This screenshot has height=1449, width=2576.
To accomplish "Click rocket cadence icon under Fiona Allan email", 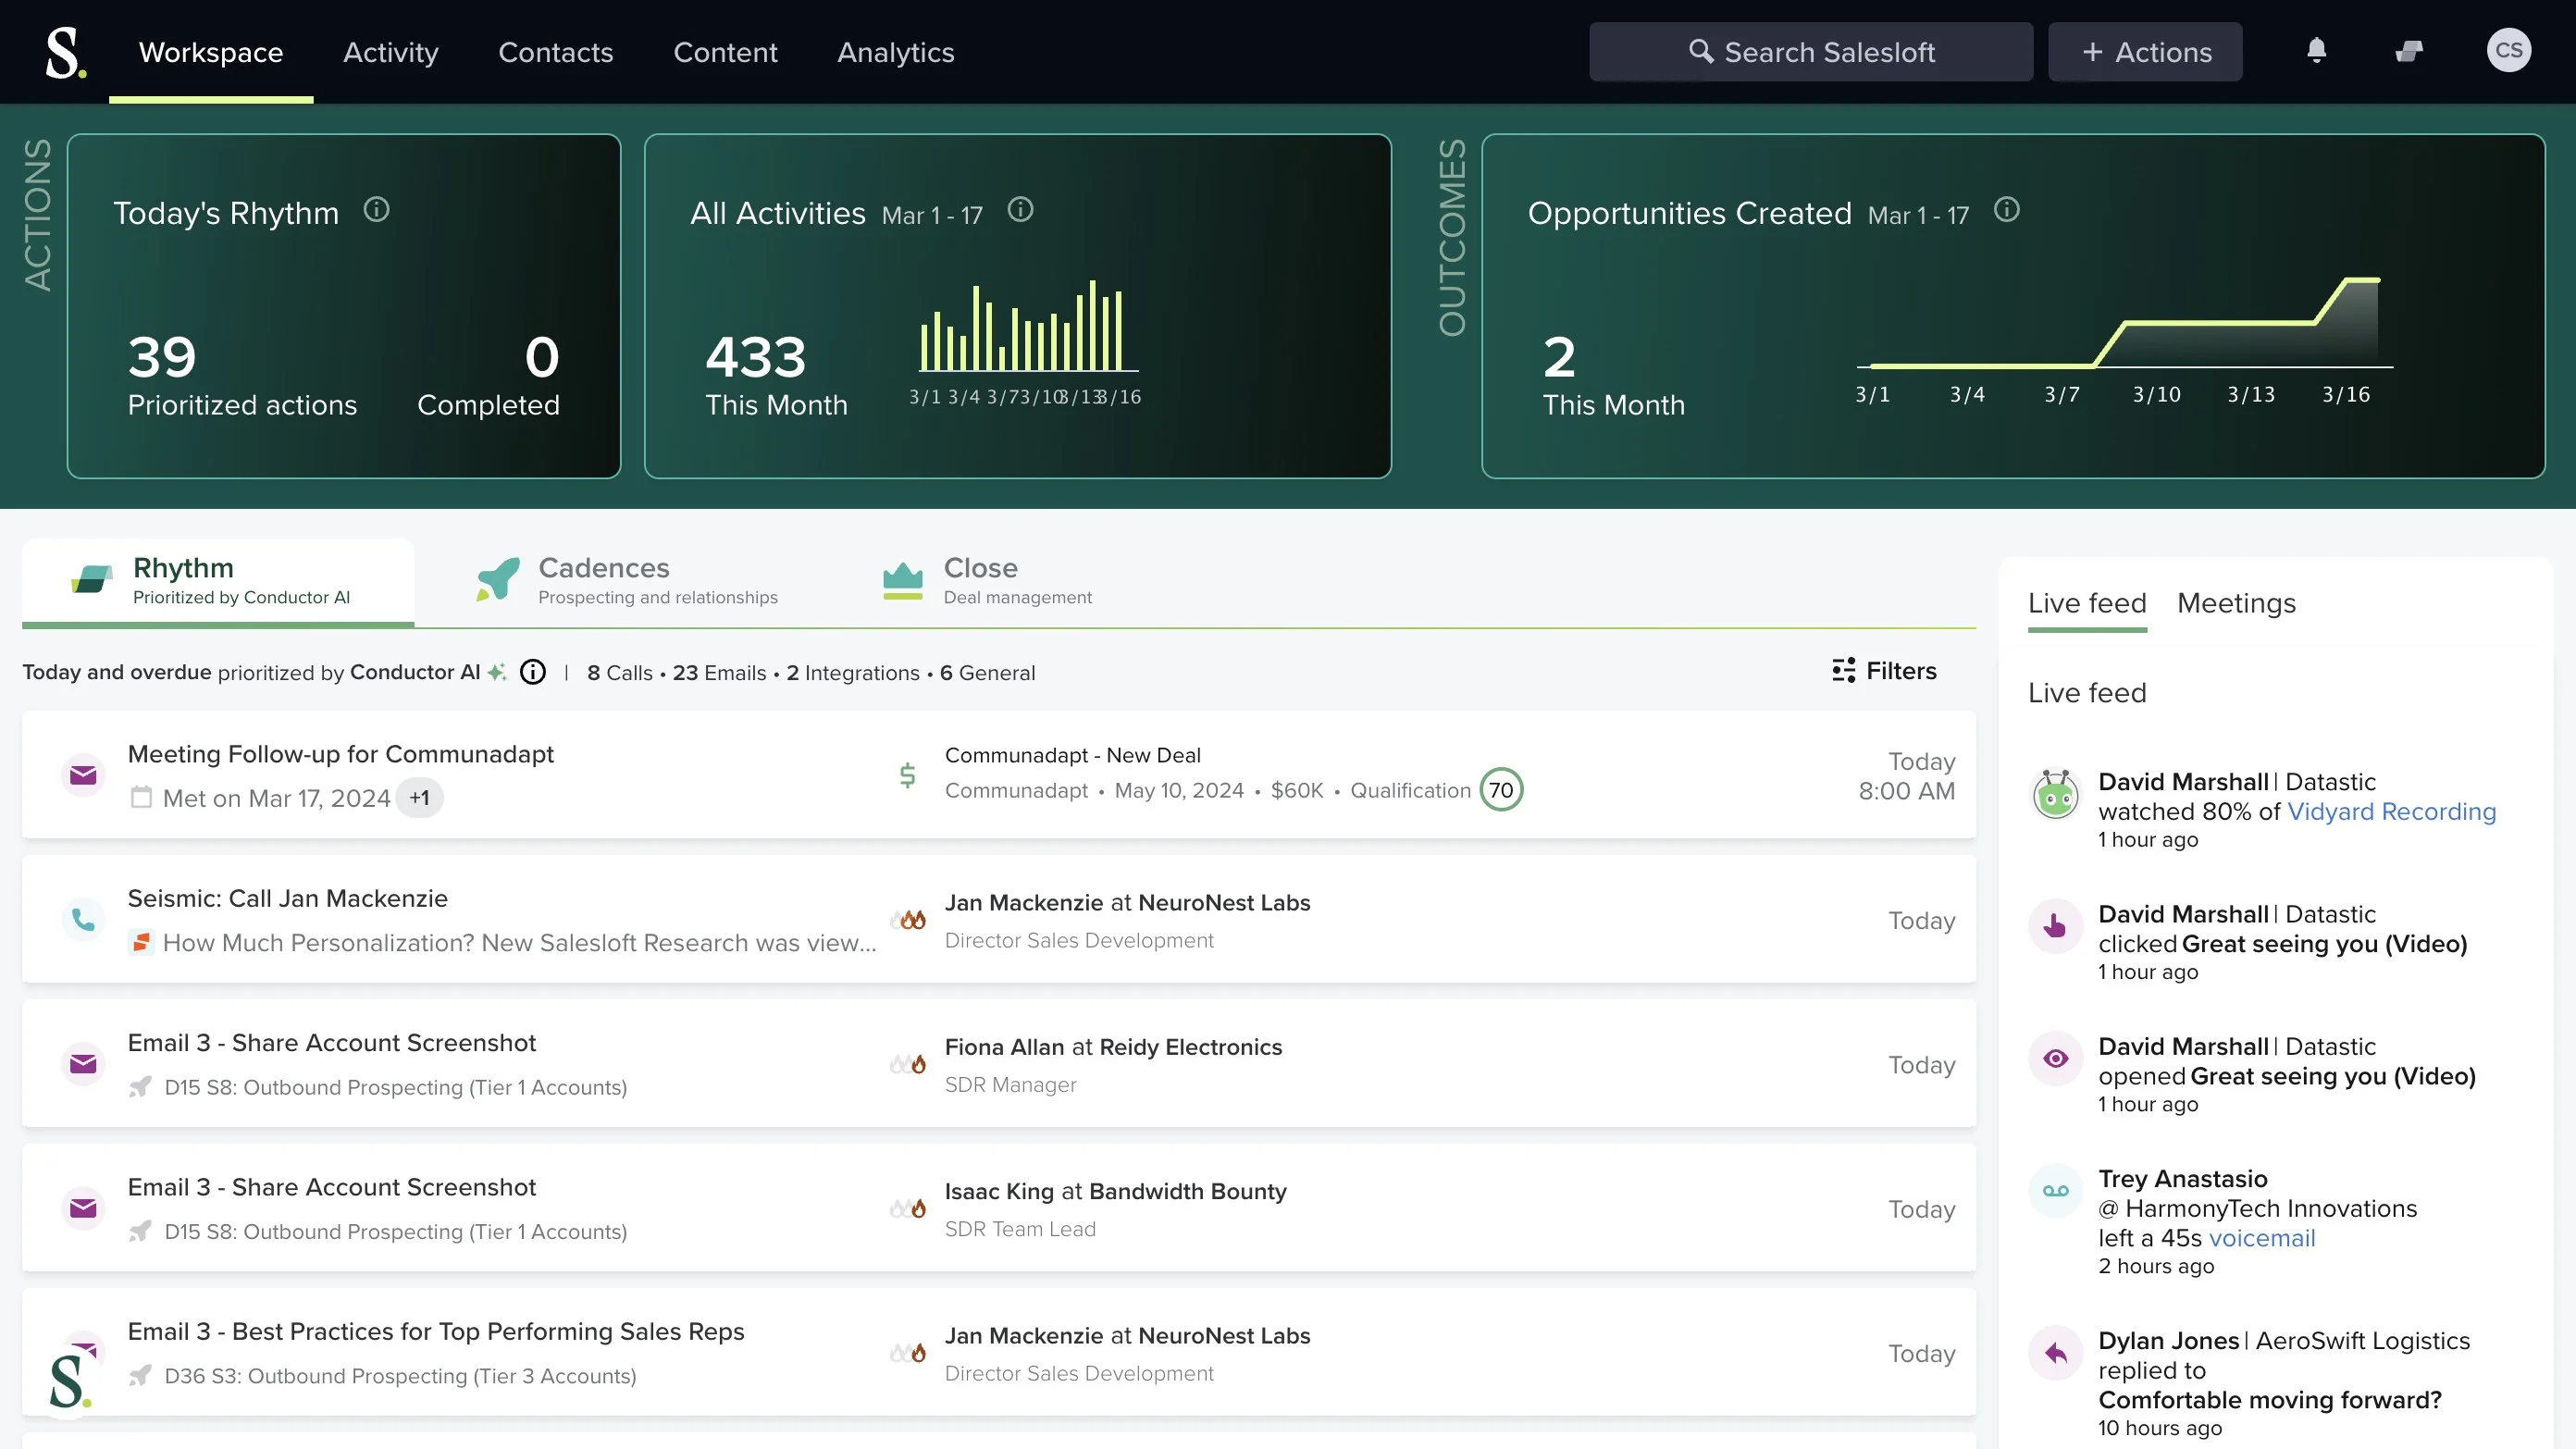I will point(140,1087).
